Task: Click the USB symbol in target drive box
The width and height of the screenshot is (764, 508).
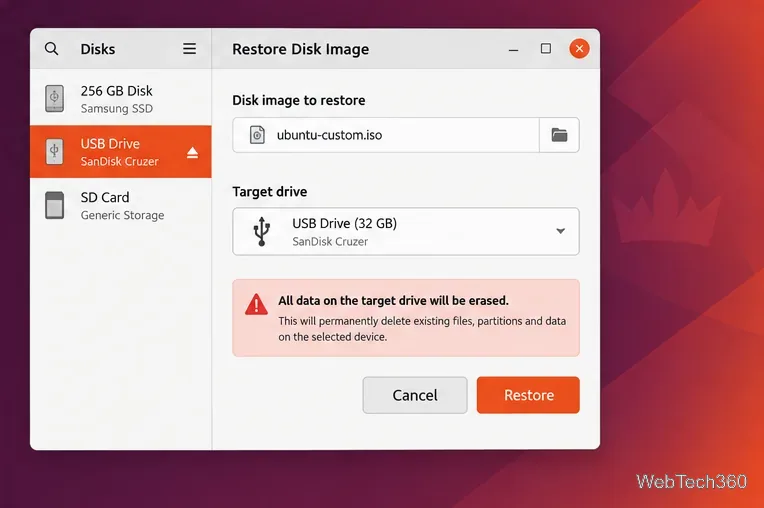Action: (x=262, y=231)
